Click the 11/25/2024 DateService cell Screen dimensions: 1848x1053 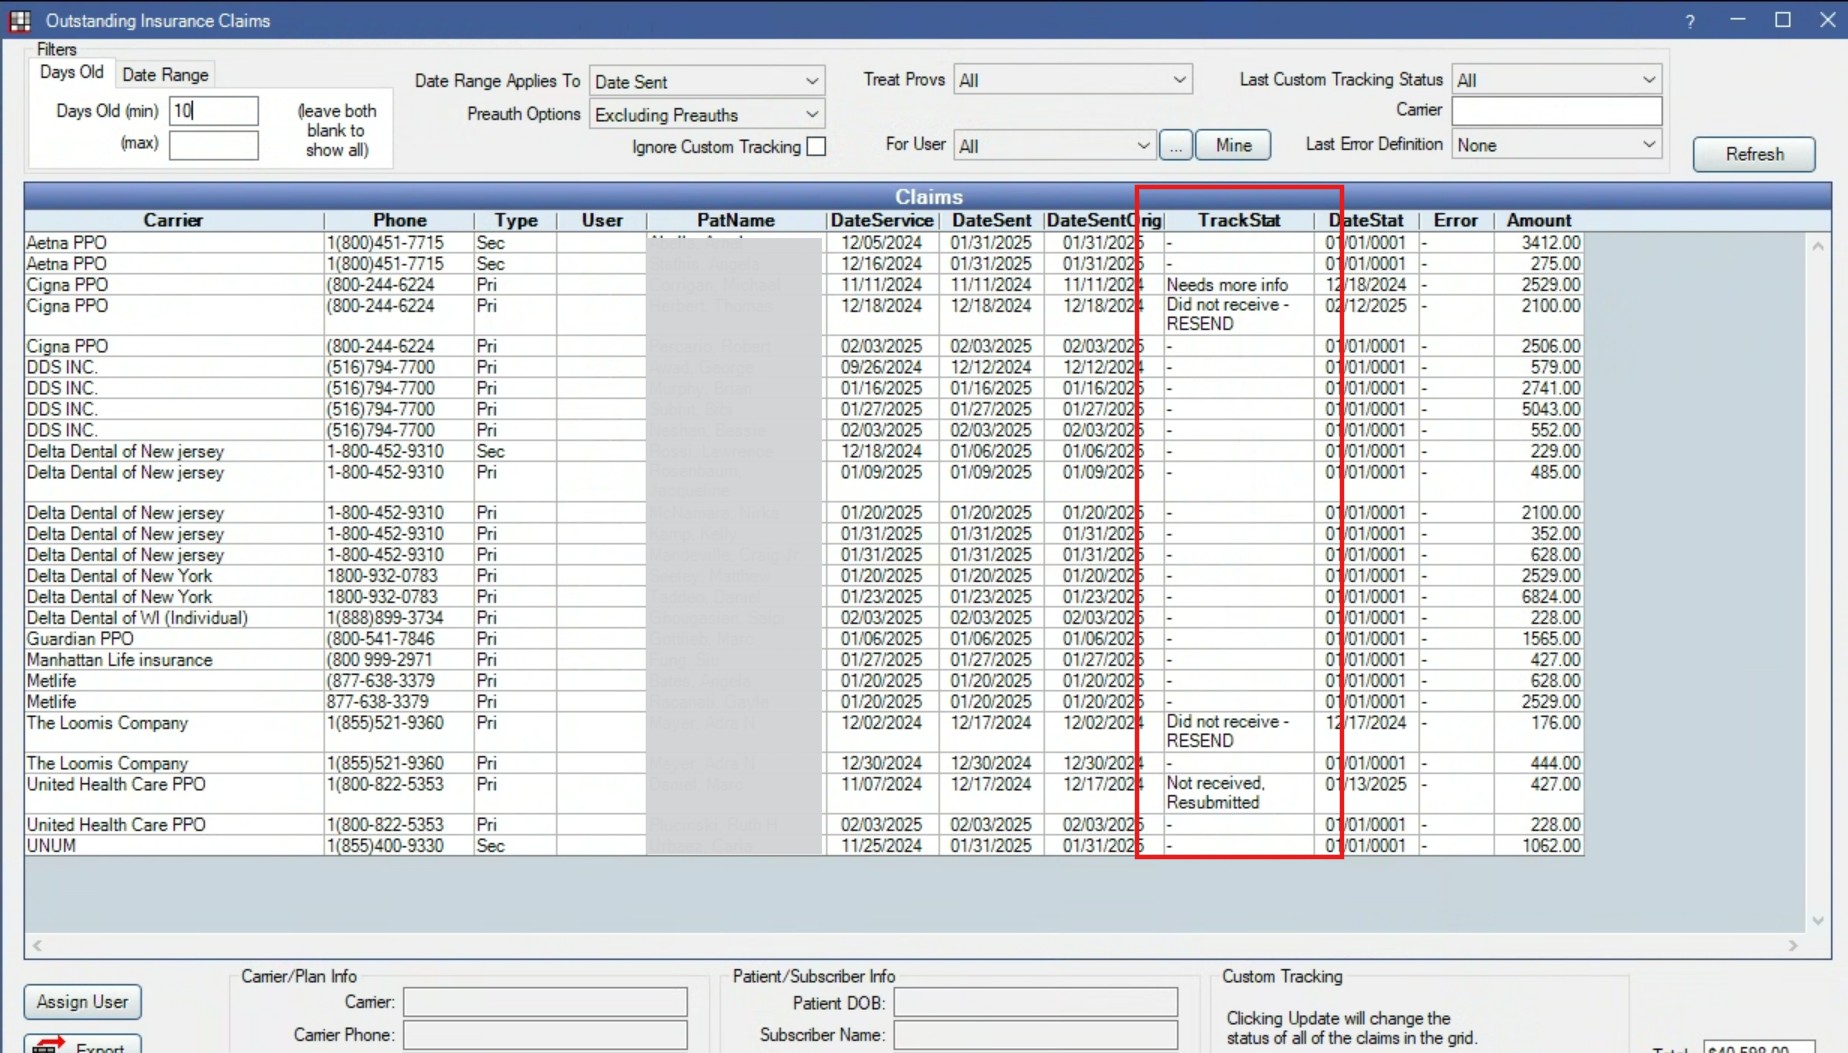(x=881, y=846)
